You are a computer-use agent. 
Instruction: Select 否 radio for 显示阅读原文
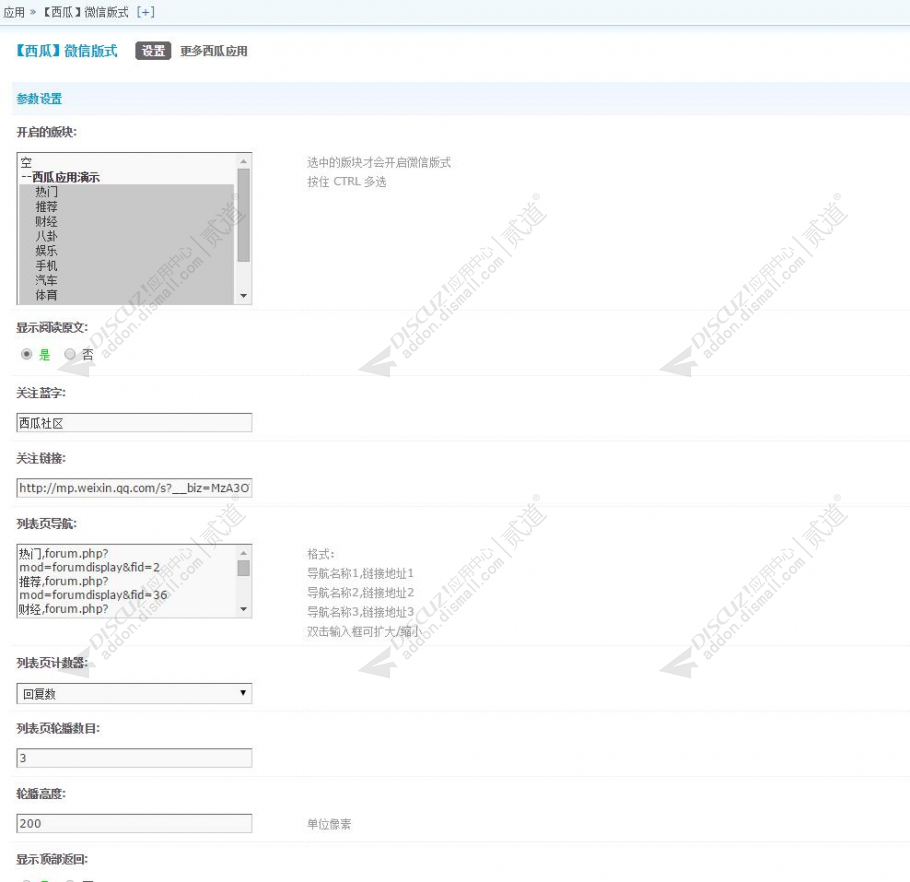(x=70, y=354)
